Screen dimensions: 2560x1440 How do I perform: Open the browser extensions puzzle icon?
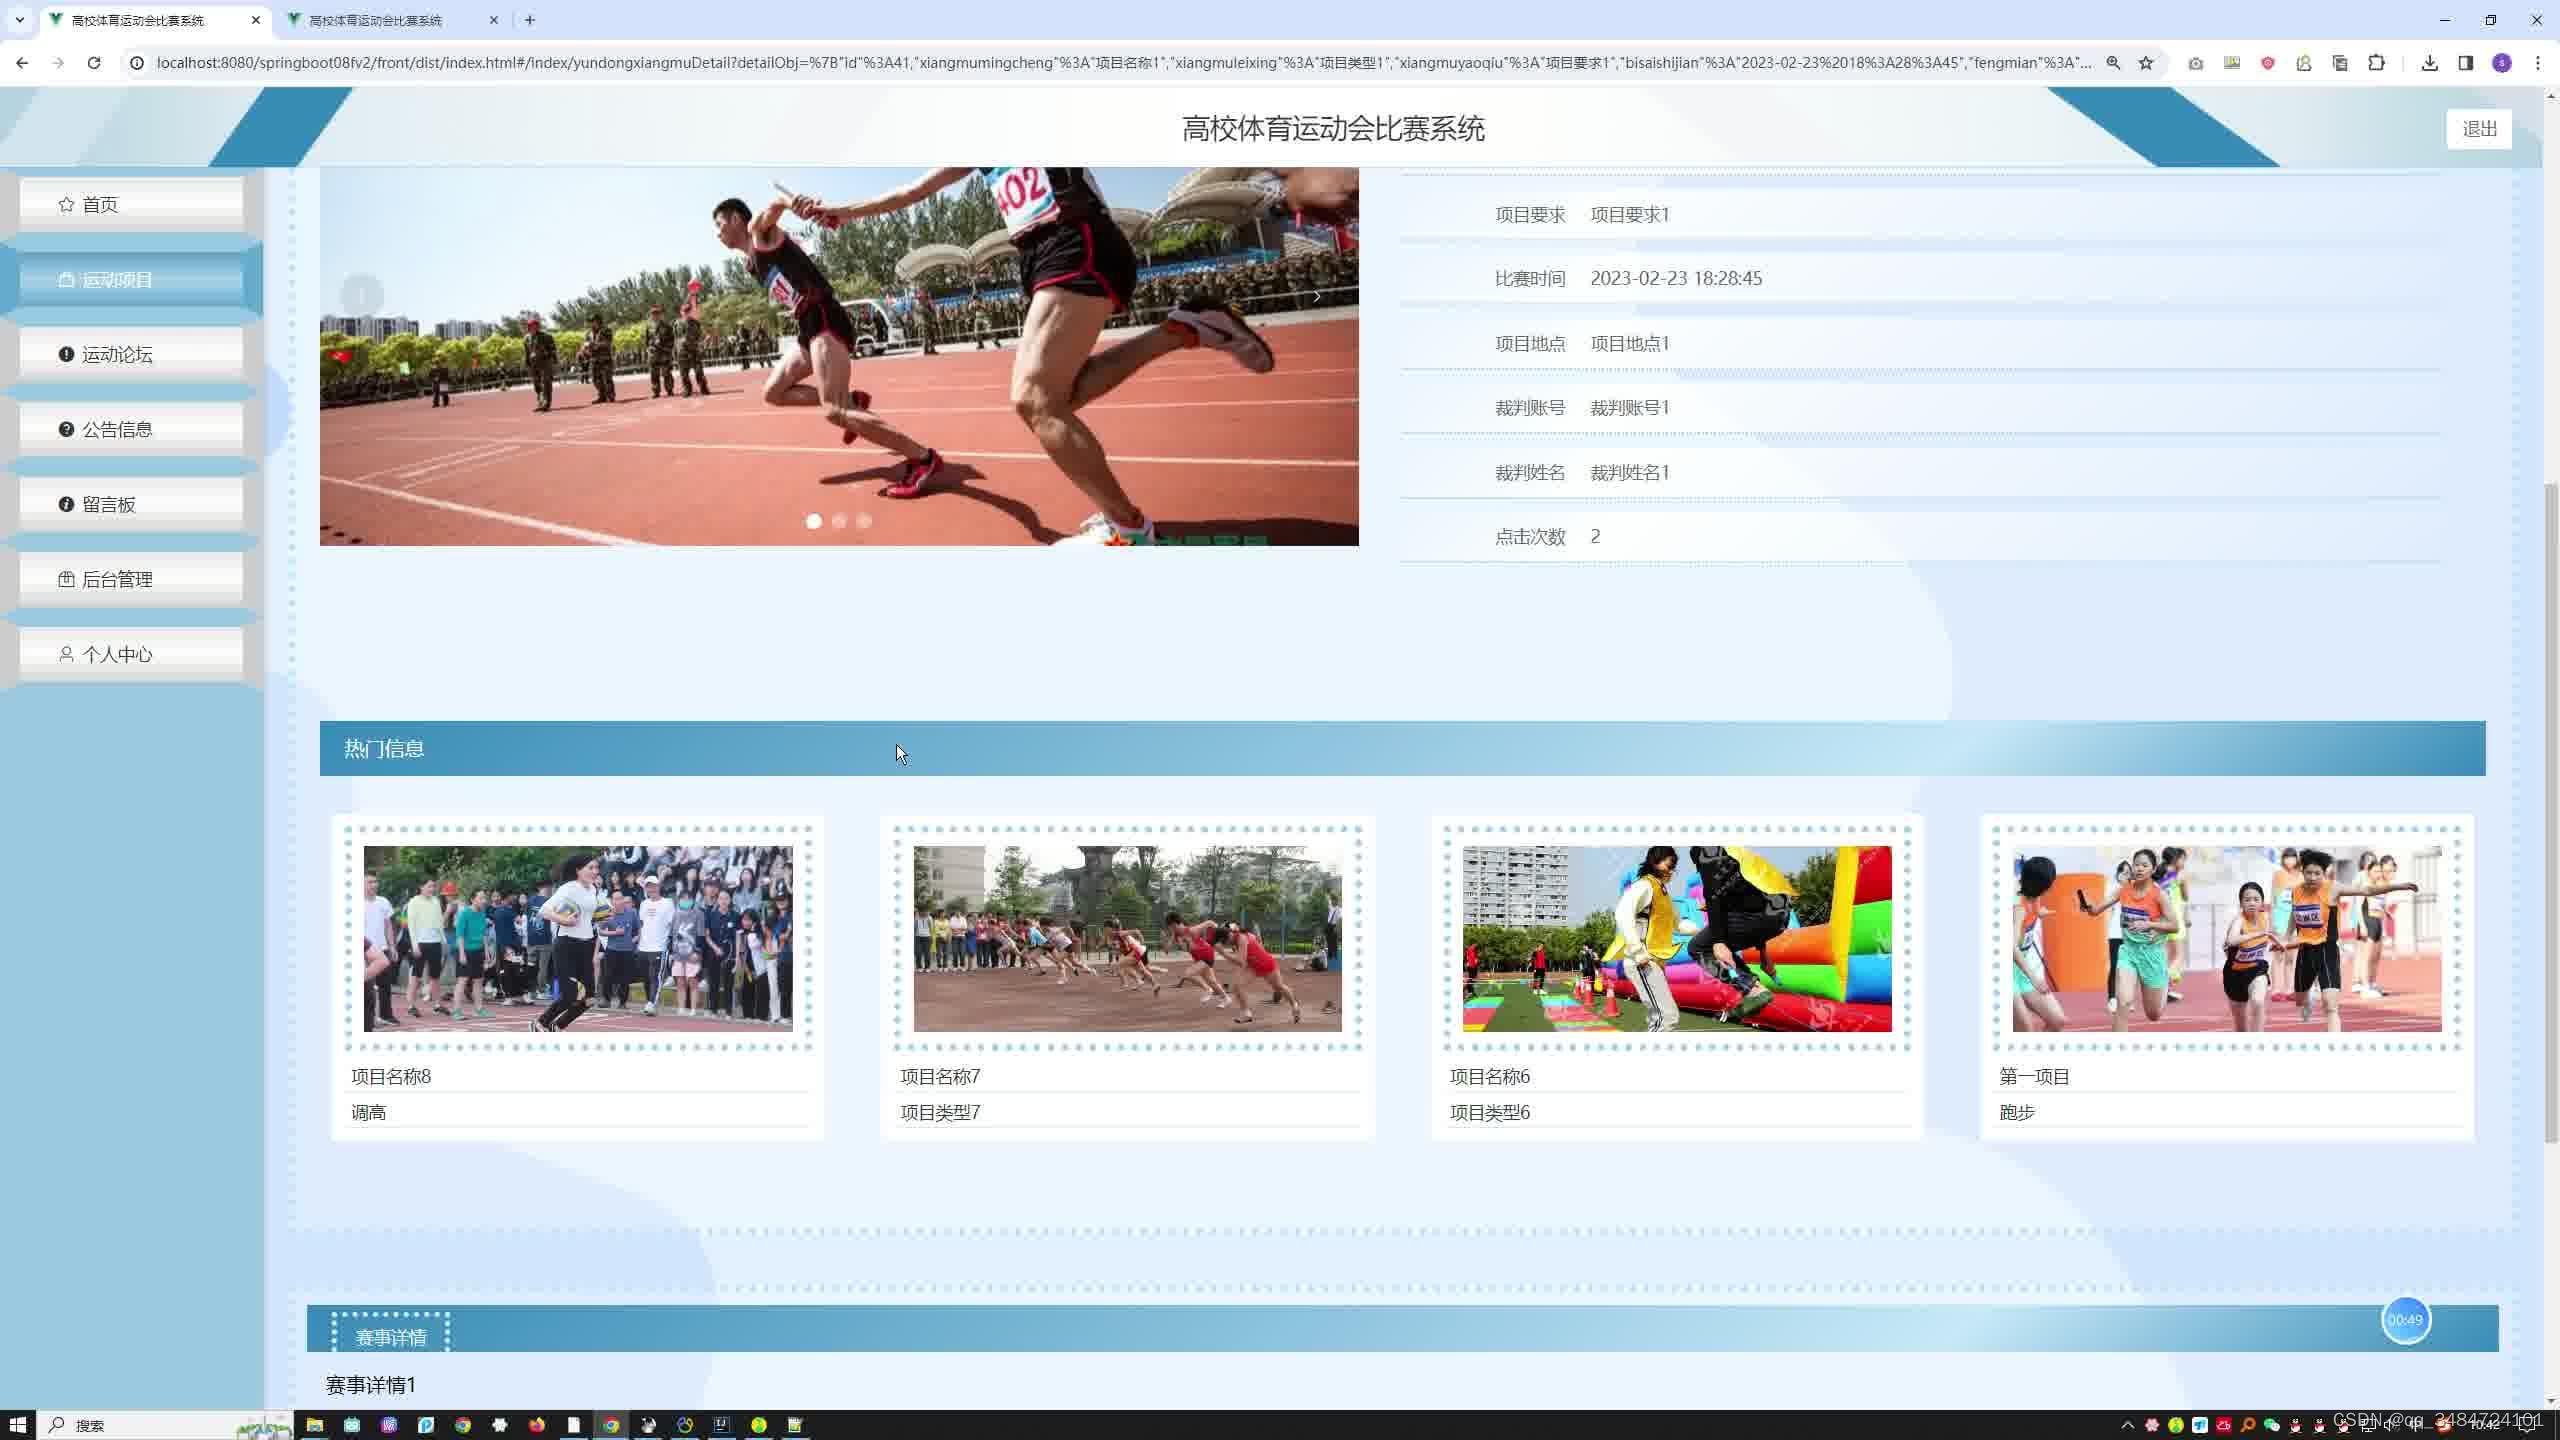(2377, 63)
